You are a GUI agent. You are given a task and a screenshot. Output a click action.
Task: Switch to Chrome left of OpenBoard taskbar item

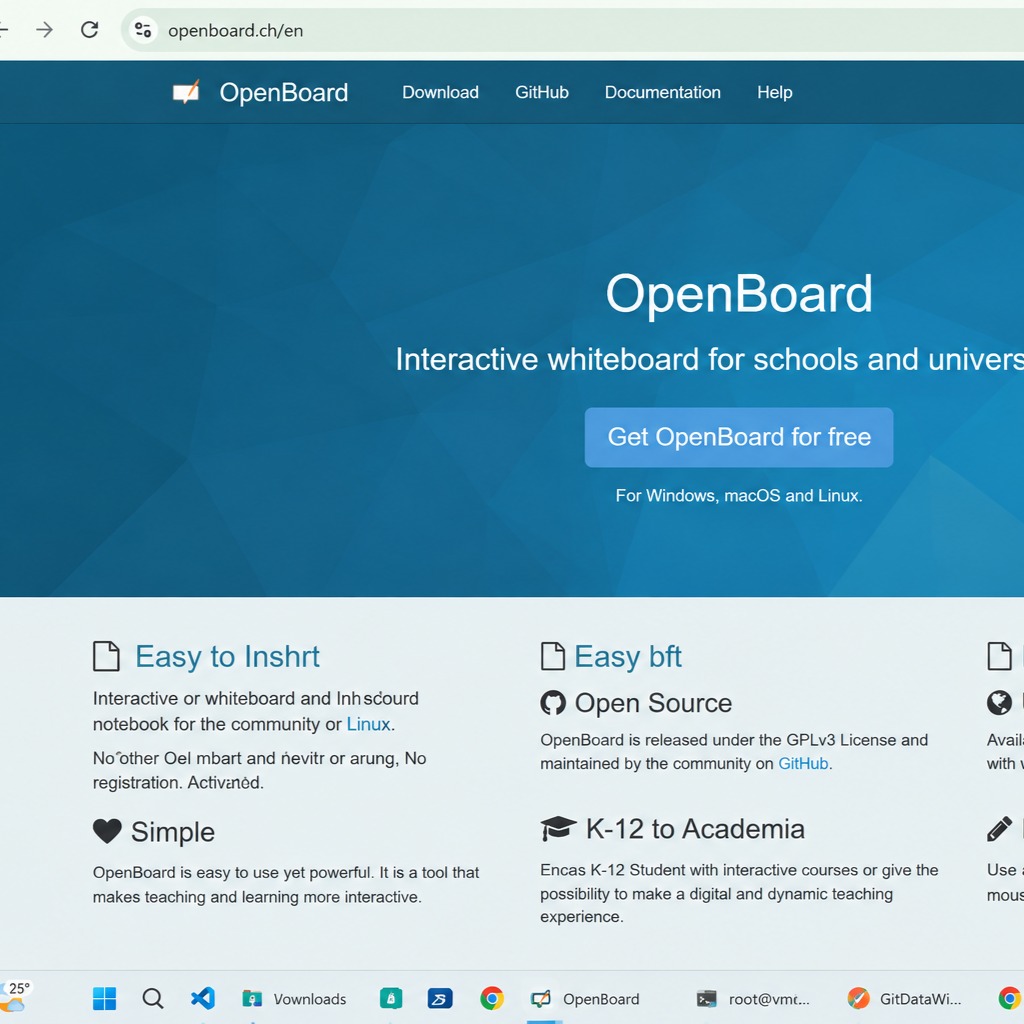(x=492, y=999)
